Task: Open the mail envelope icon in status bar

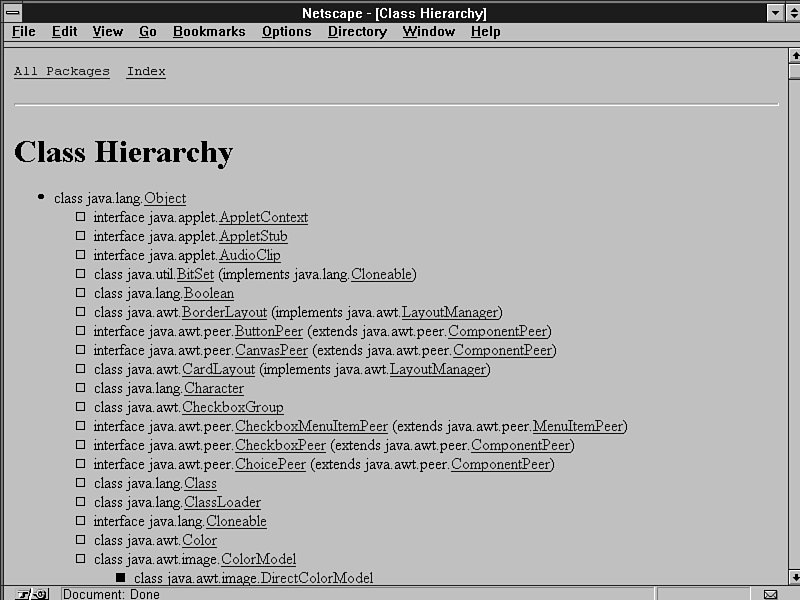Action: [770, 594]
